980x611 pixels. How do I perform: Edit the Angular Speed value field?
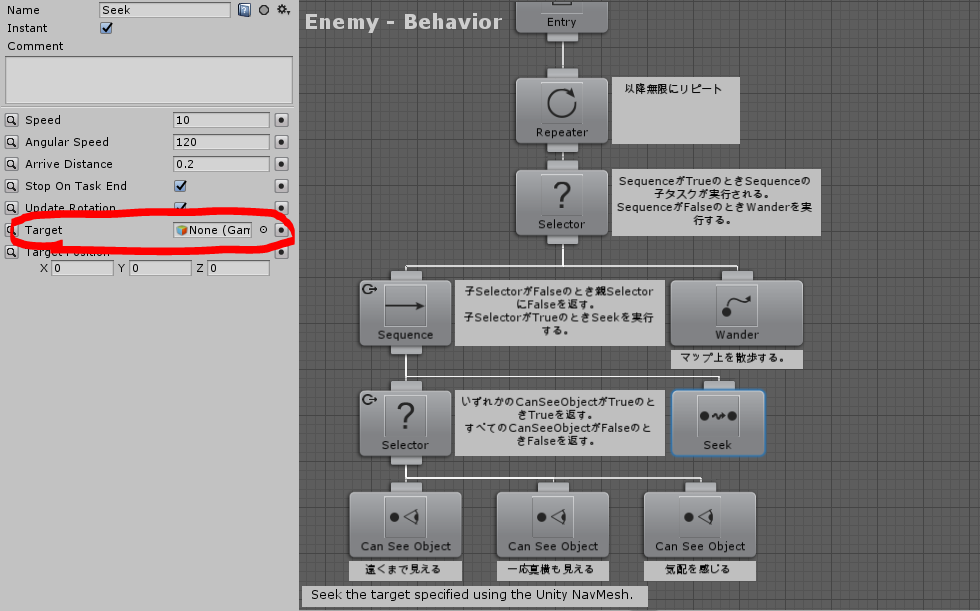(x=221, y=142)
